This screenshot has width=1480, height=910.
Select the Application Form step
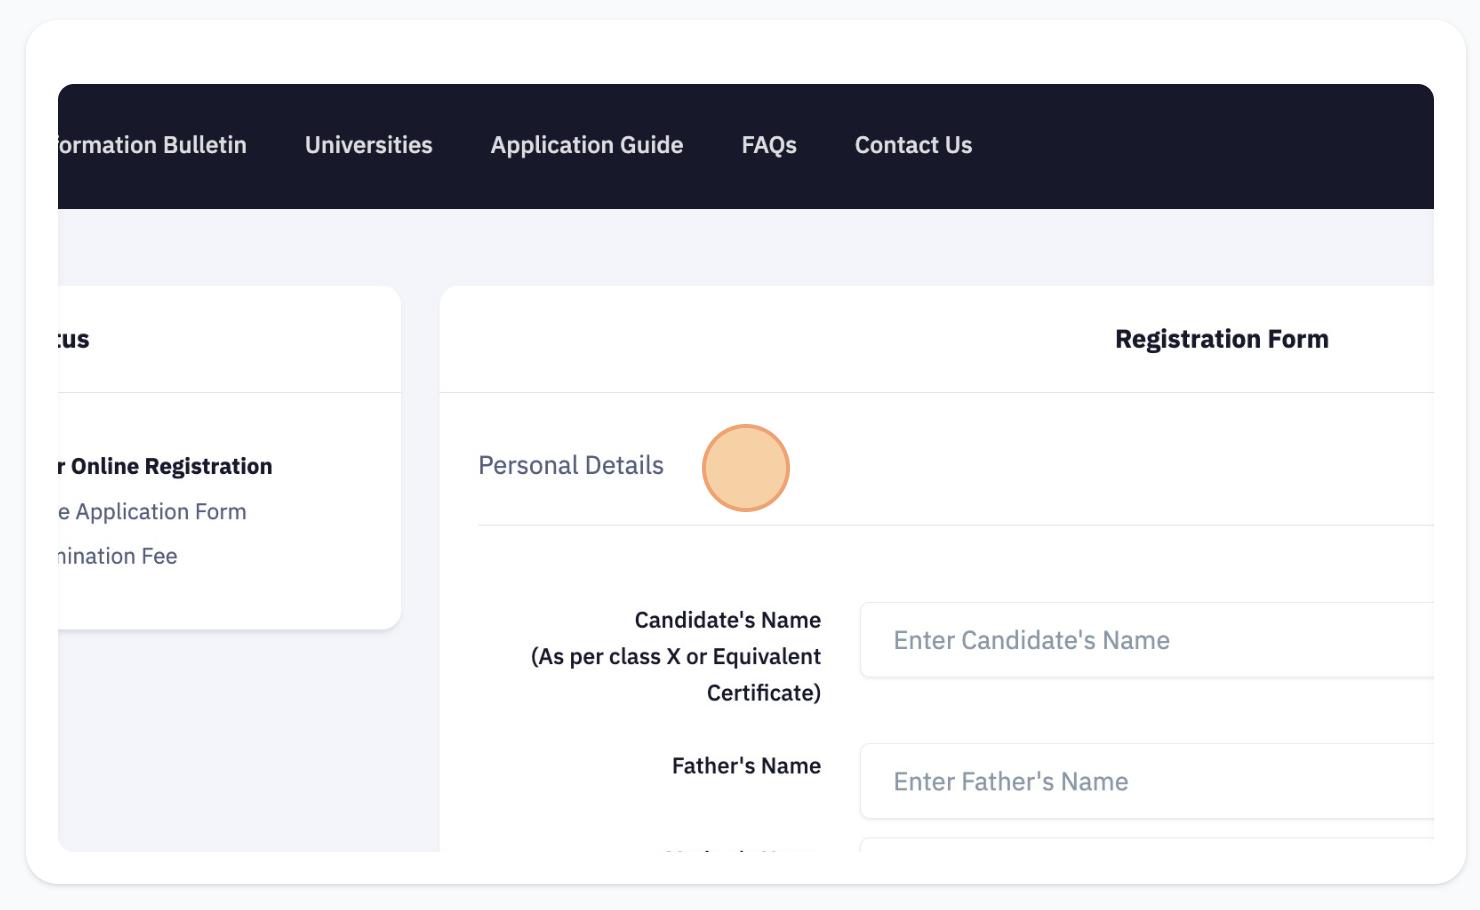click(x=152, y=511)
